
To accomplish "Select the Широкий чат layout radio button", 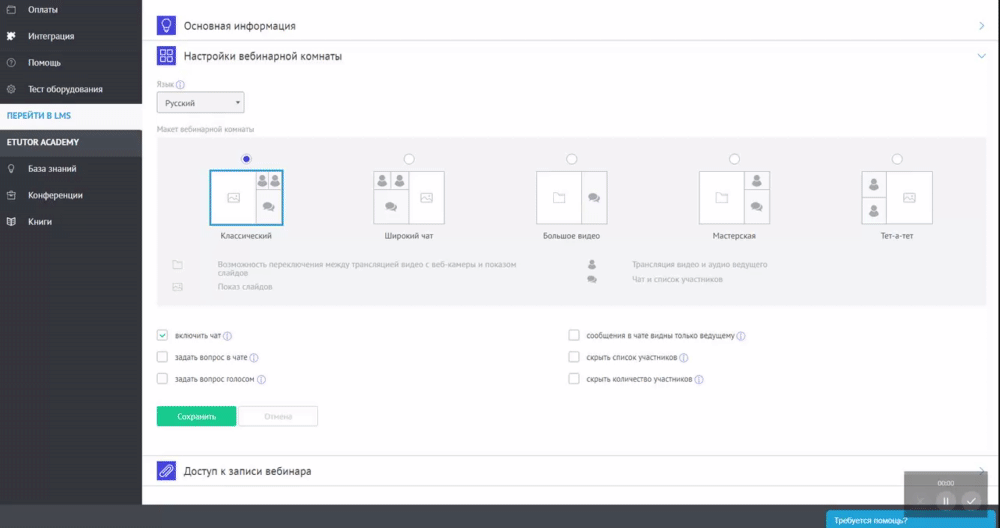I will pos(409,159).
